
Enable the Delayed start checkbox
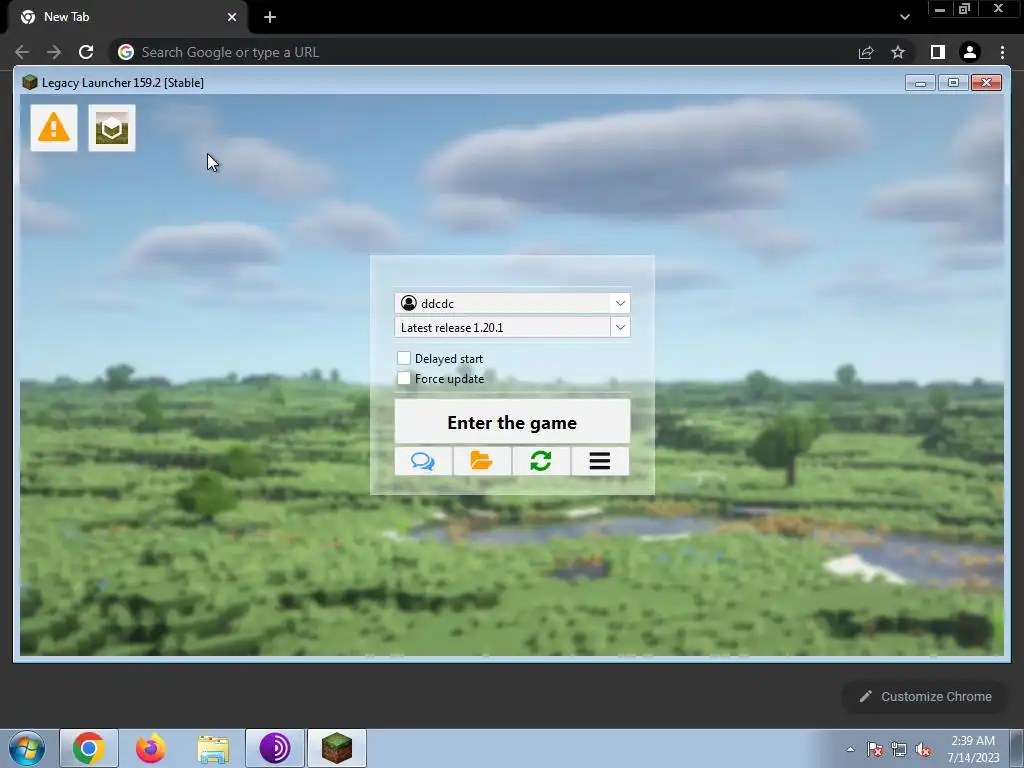404,358
